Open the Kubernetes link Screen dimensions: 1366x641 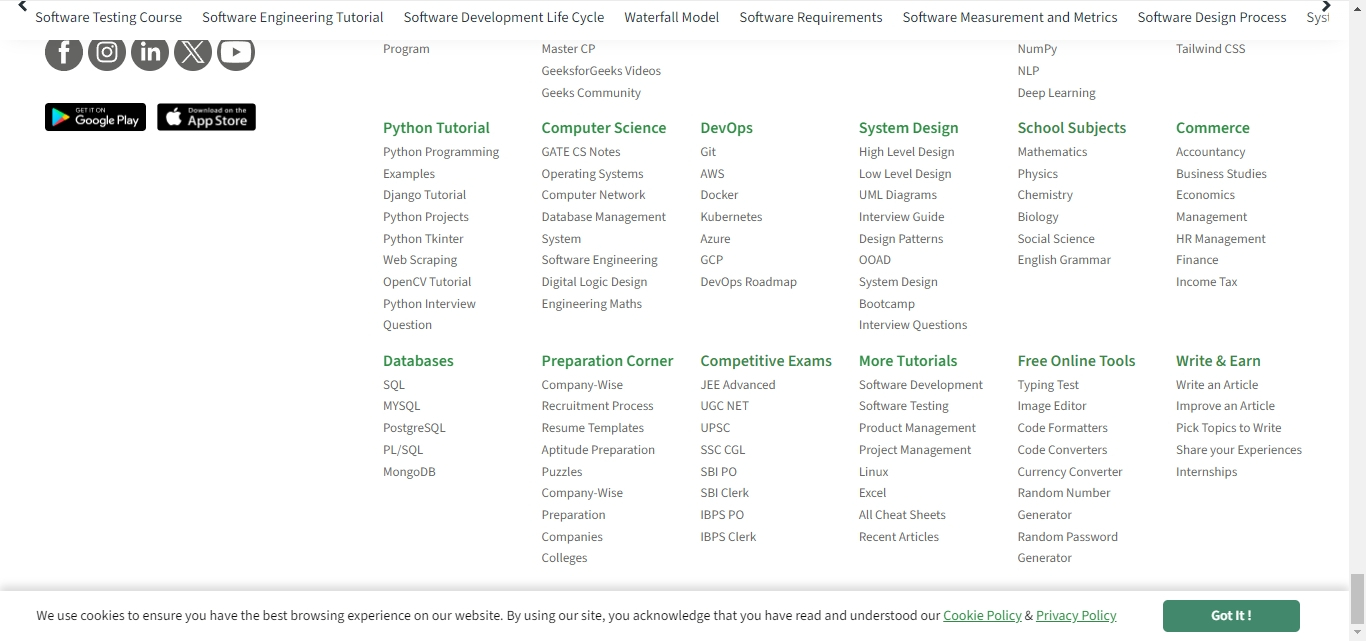point(731,217)
